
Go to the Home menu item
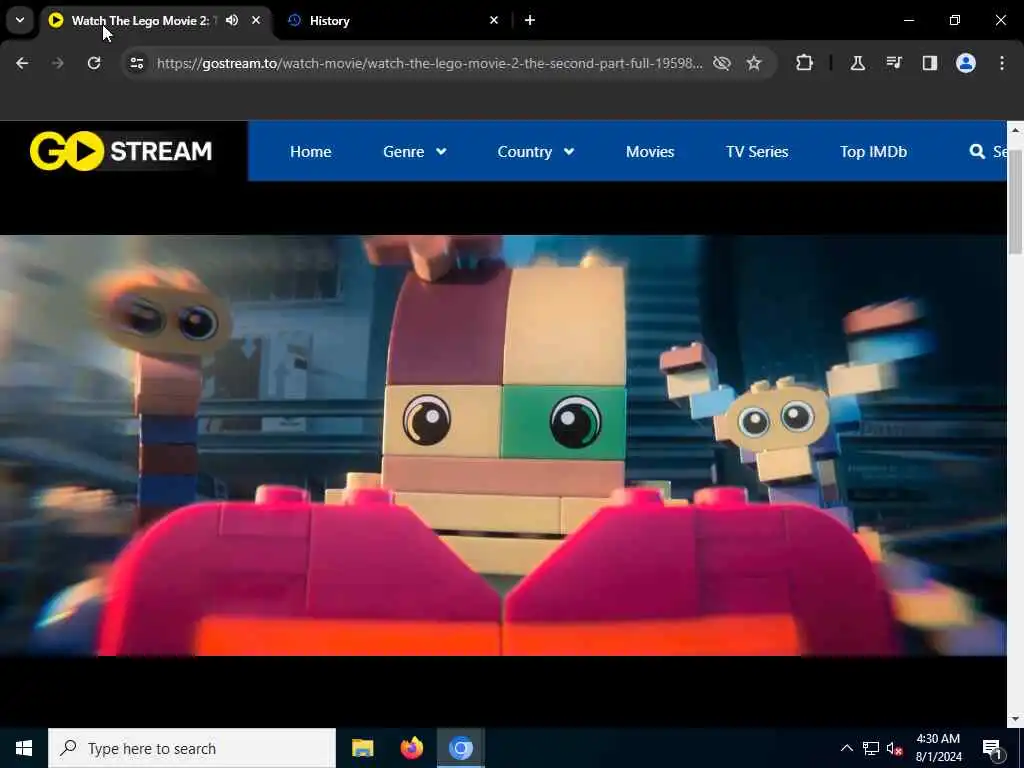311,152
